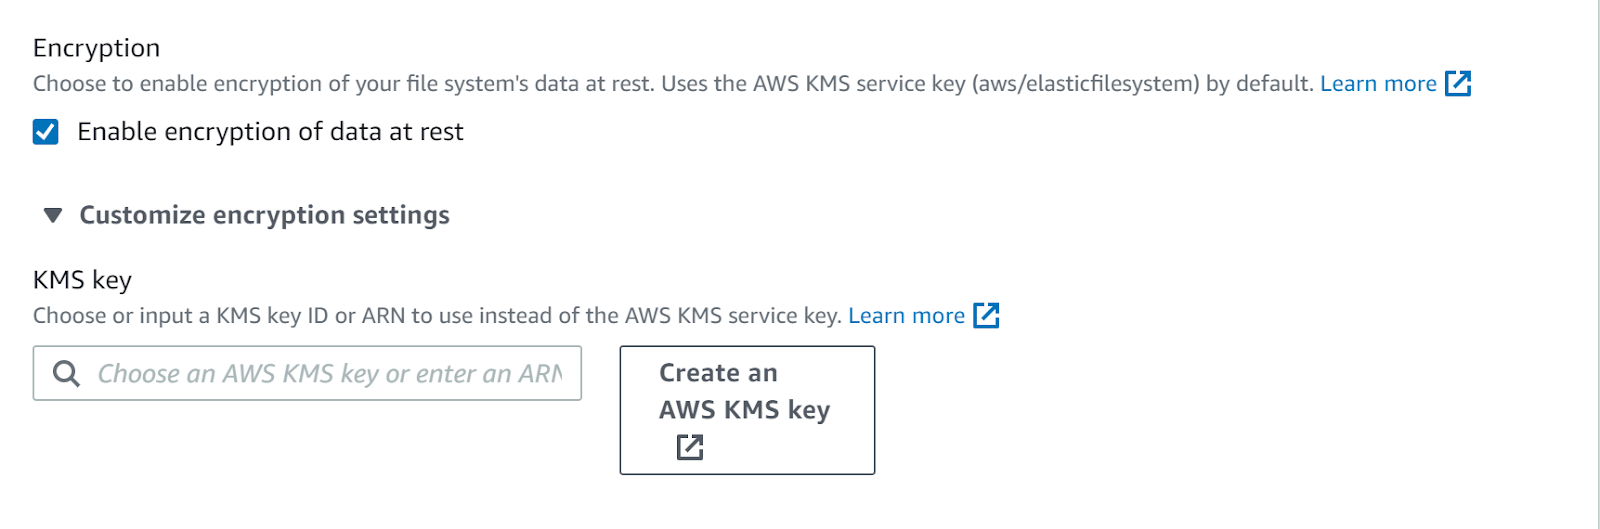
Task: Click the '(aws/elasticfilesystem)' text in the description
Action: coord(1085,84)
